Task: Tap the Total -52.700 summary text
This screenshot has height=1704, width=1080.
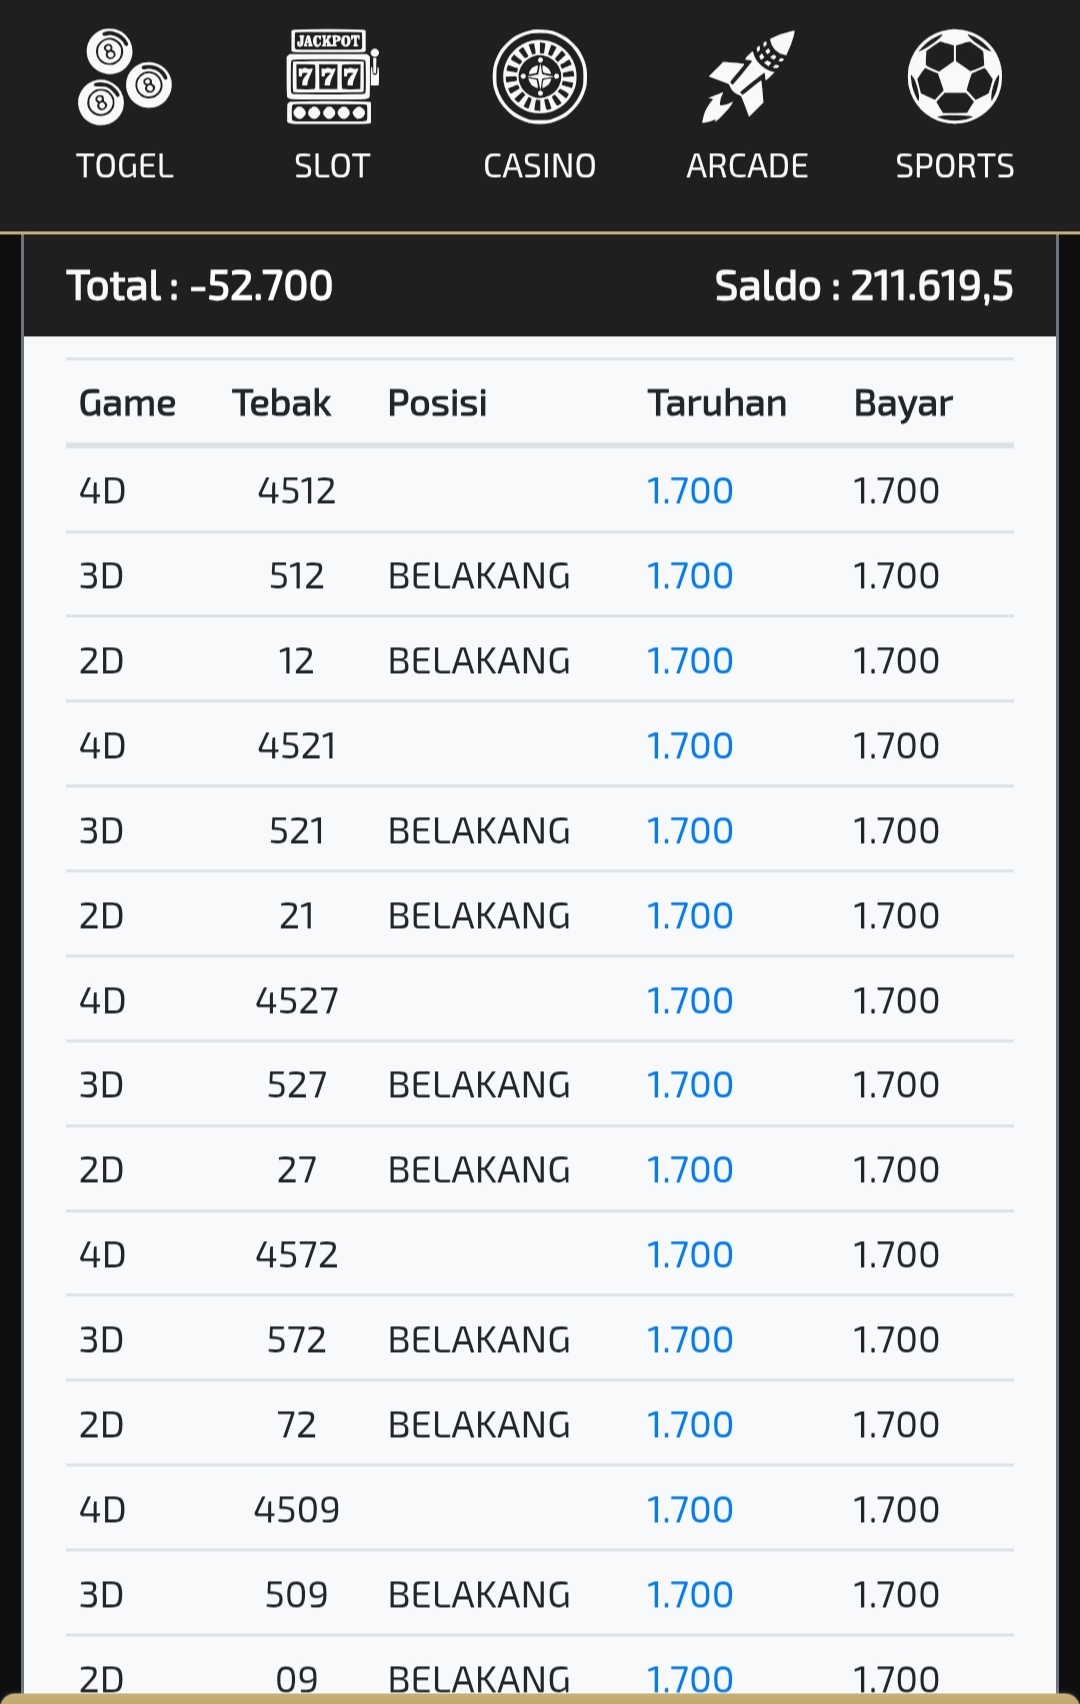Action: [200, 286]
